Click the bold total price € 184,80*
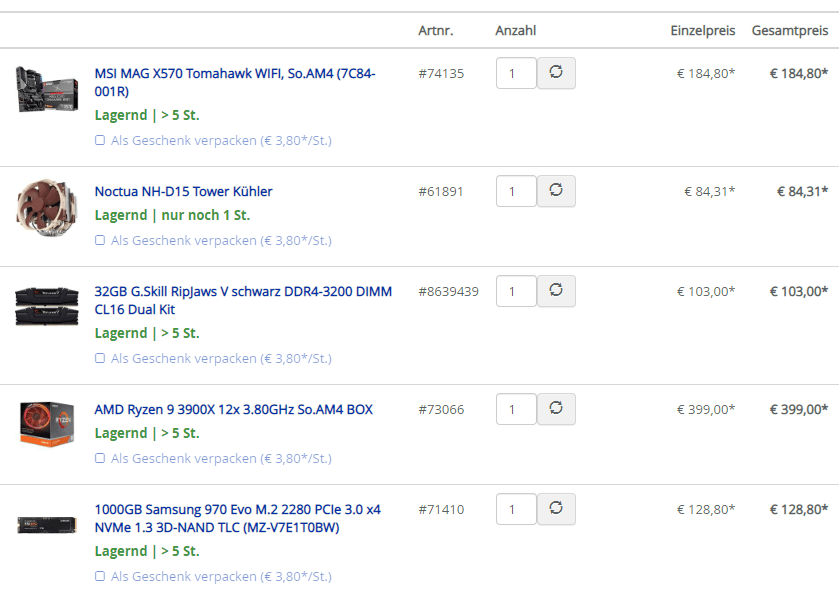This screenshot has height=591, width=839. coord(798,73)
